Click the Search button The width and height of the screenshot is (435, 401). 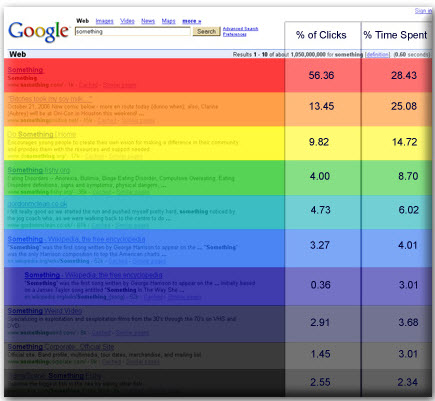tap(206, 31)
